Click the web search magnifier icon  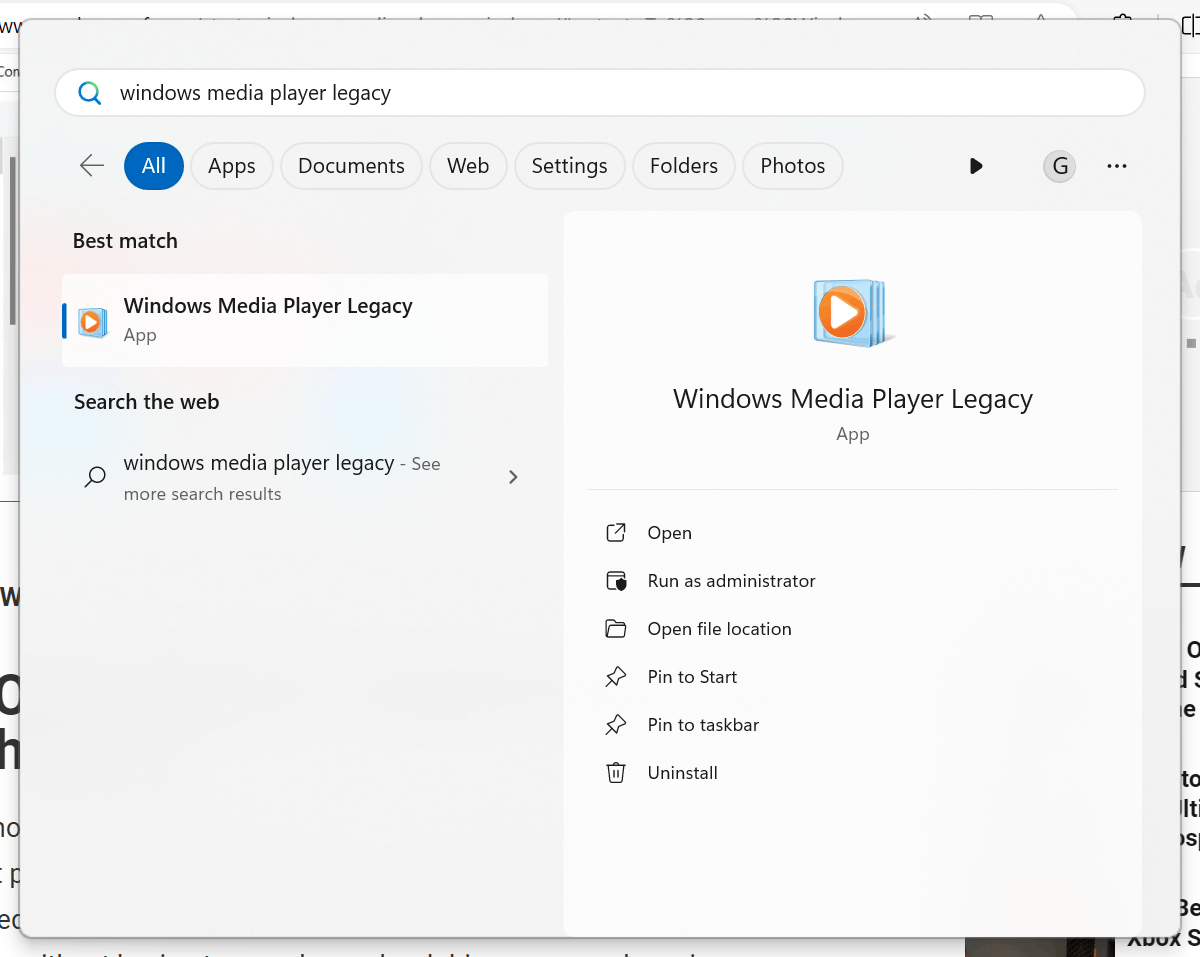click(x=95, y=477)
